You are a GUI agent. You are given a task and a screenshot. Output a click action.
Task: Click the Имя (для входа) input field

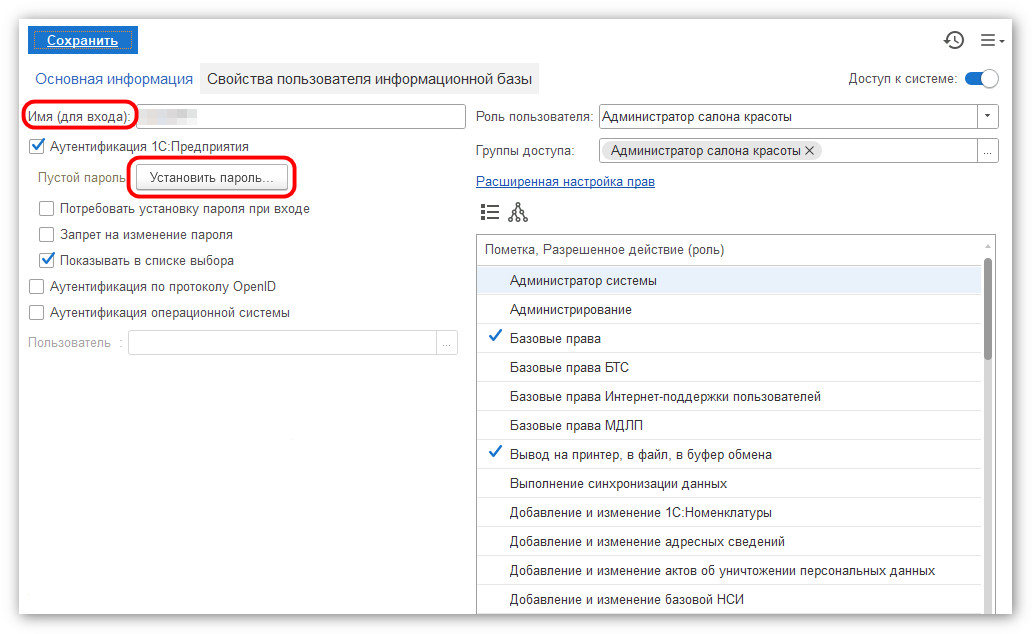[x=301, y=117]
